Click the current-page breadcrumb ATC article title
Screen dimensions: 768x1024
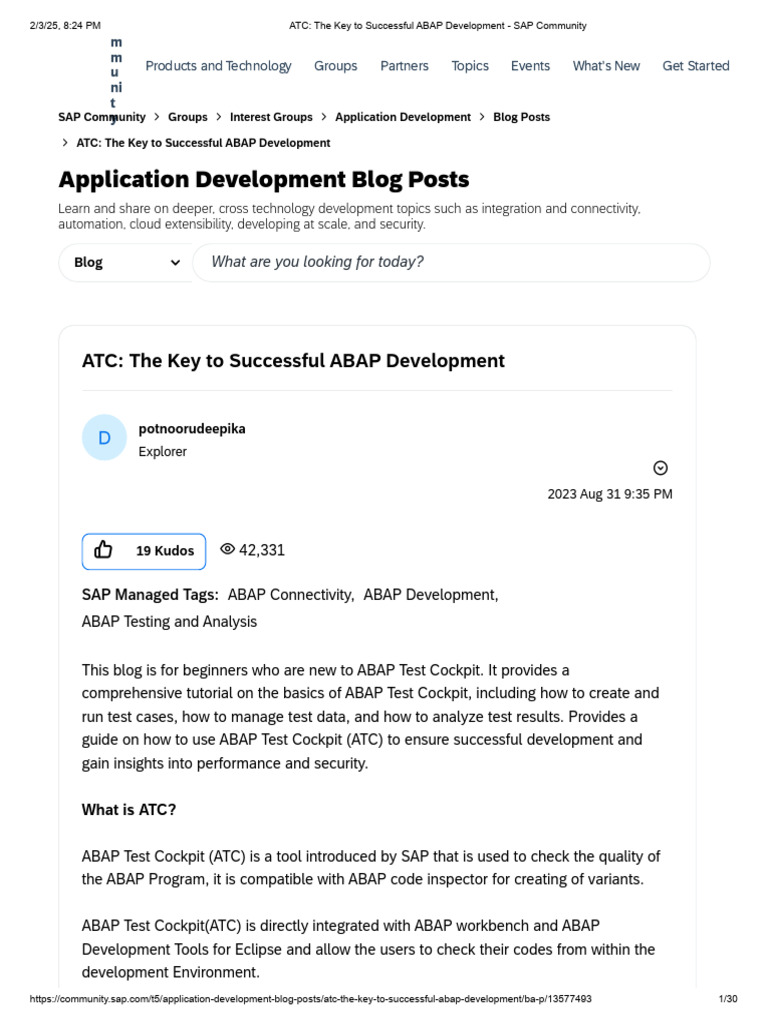(x=203, y=143)
